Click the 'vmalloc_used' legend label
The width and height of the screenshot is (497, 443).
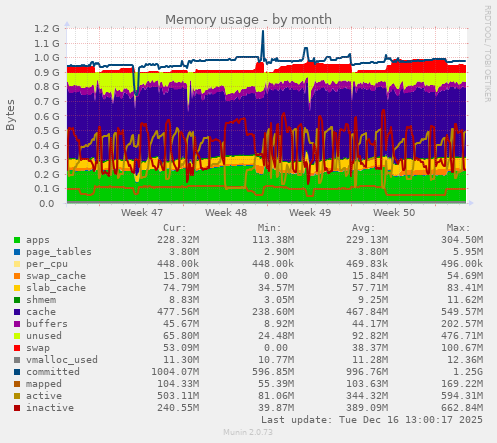[x=62, y=360]
